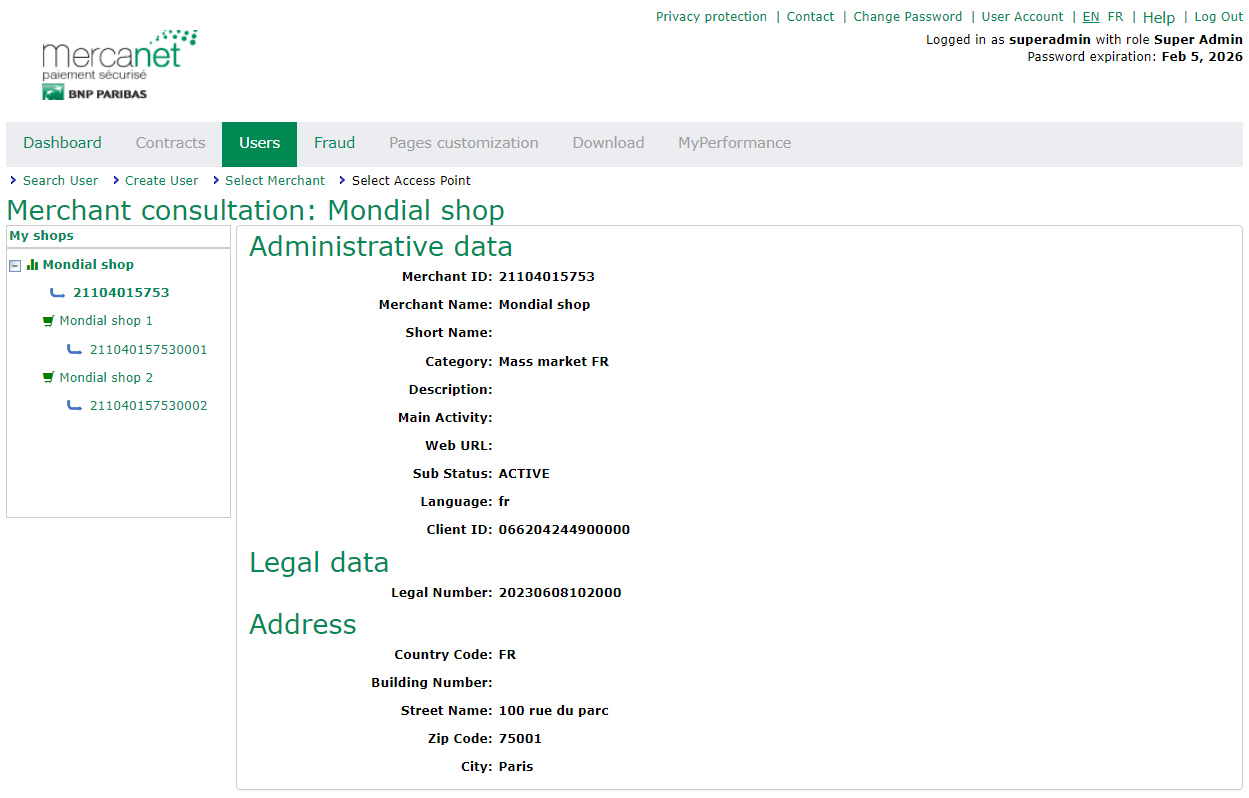Select Mondial shop 2 in My shops
This screenshot has width=1249, height=798.
(x=106, y=378)
